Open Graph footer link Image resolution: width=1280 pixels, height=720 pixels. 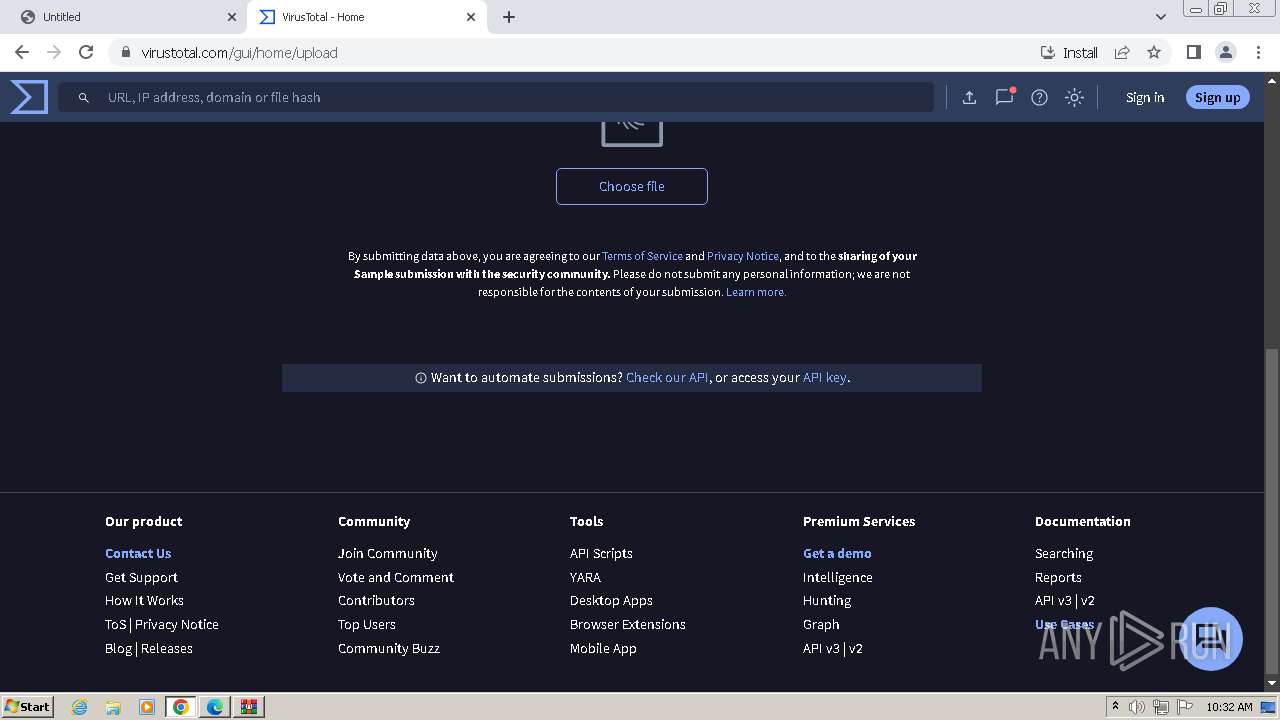pos(821,624)
